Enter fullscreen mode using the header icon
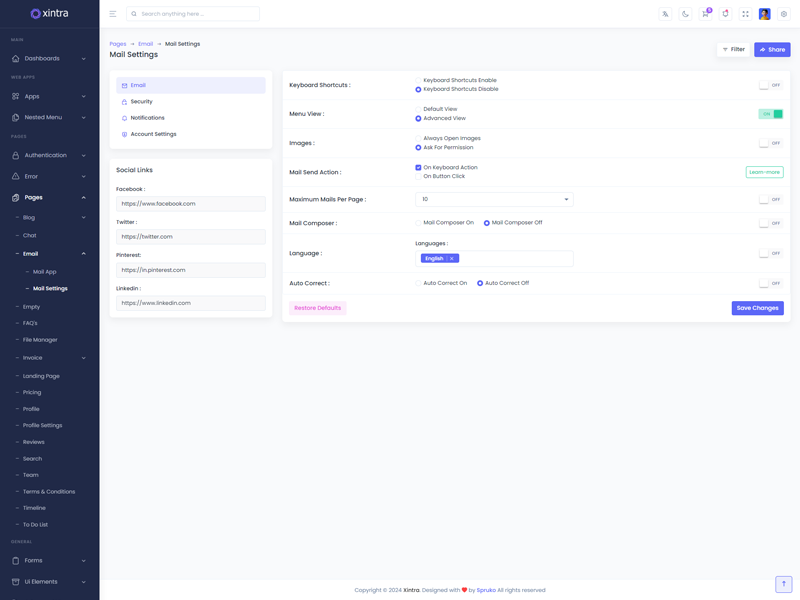800x600 pixels. 745,14
